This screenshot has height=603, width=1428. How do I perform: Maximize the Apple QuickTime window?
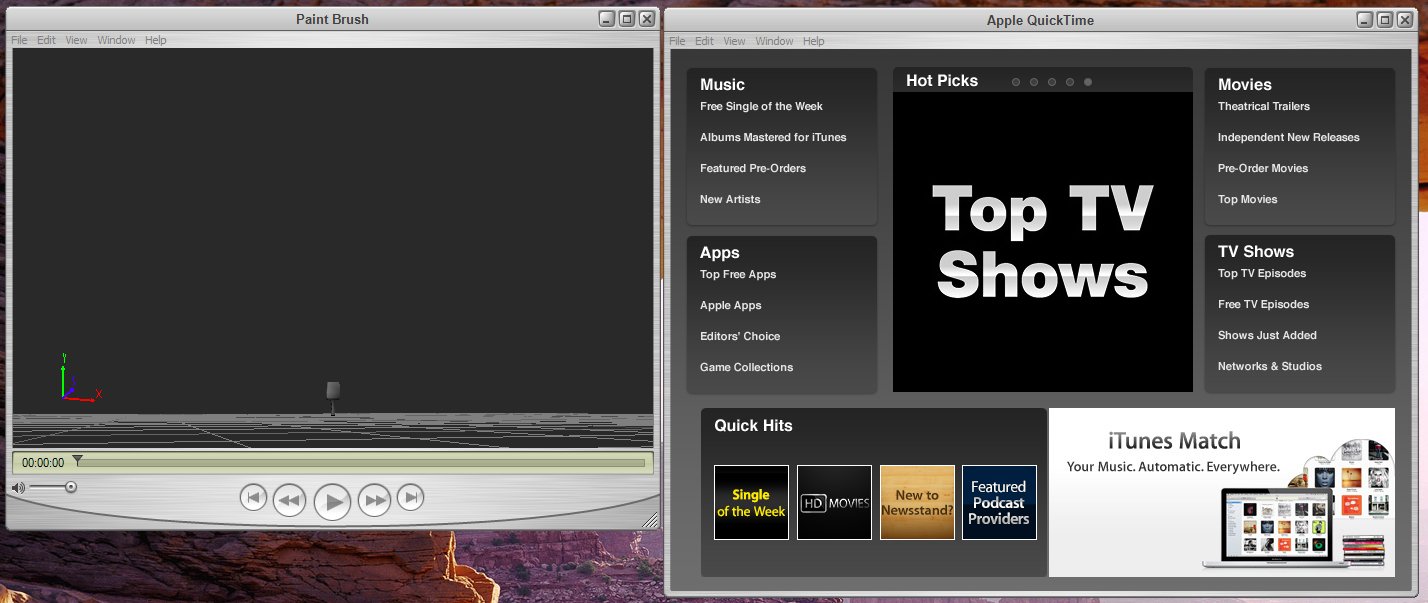tap(1385, 20)
